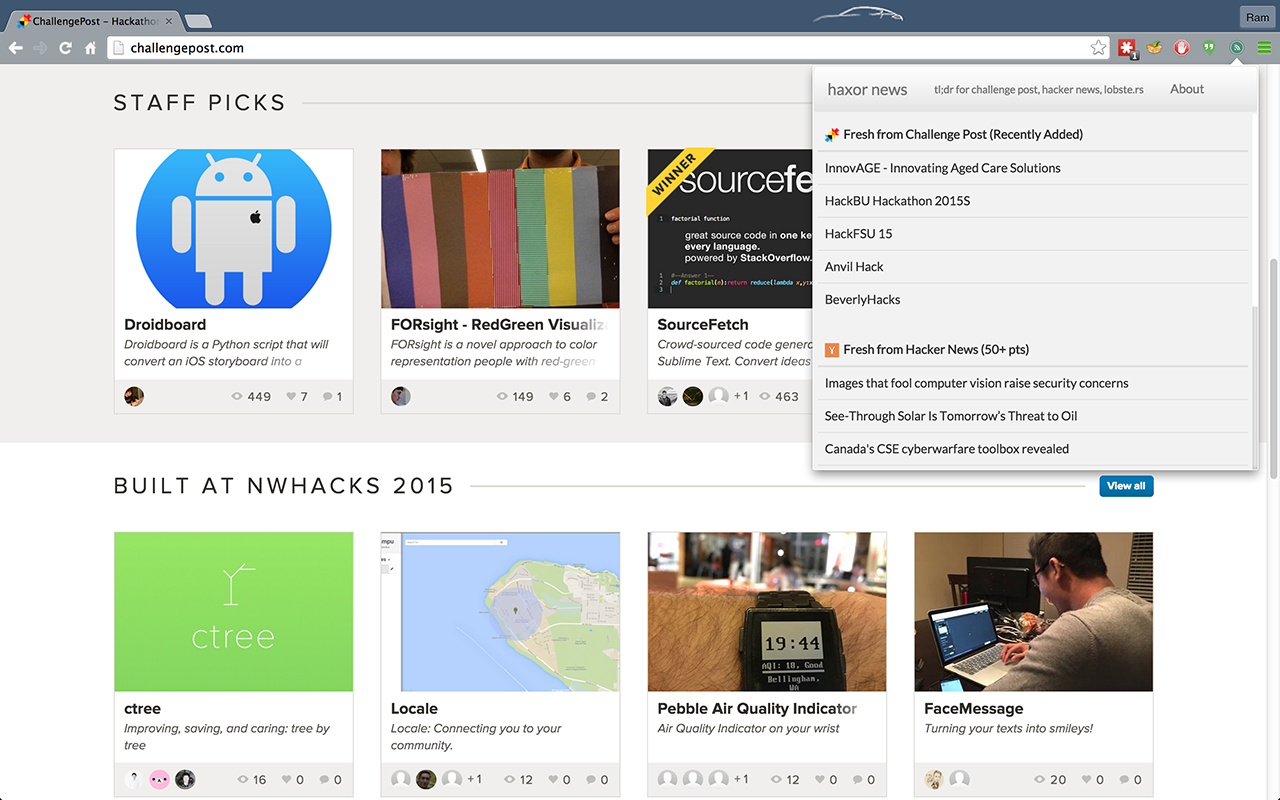Open the Pebble watch thumbnail
The height and width of the screenshot is (800, 1280).
[767, 612]
